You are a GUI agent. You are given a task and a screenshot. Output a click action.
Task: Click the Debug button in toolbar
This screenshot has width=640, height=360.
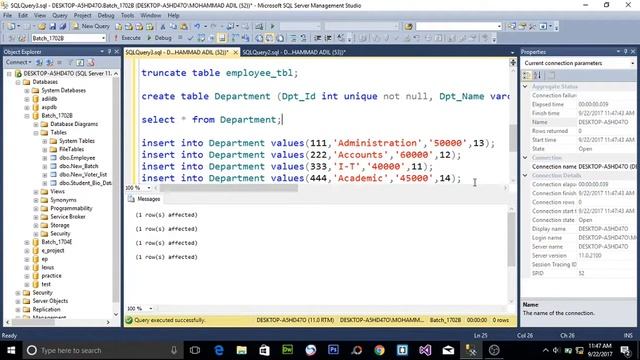pos(159,38)
